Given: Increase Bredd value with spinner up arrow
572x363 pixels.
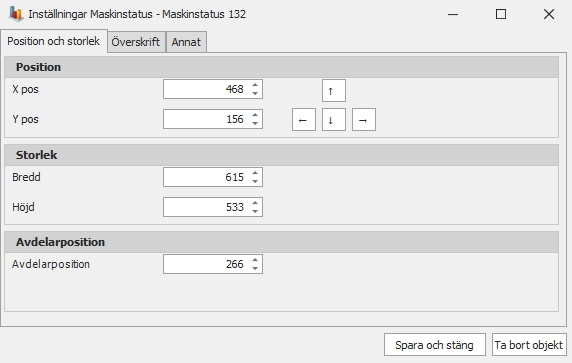Looking at the screenshot, I should tap(255, 173).
